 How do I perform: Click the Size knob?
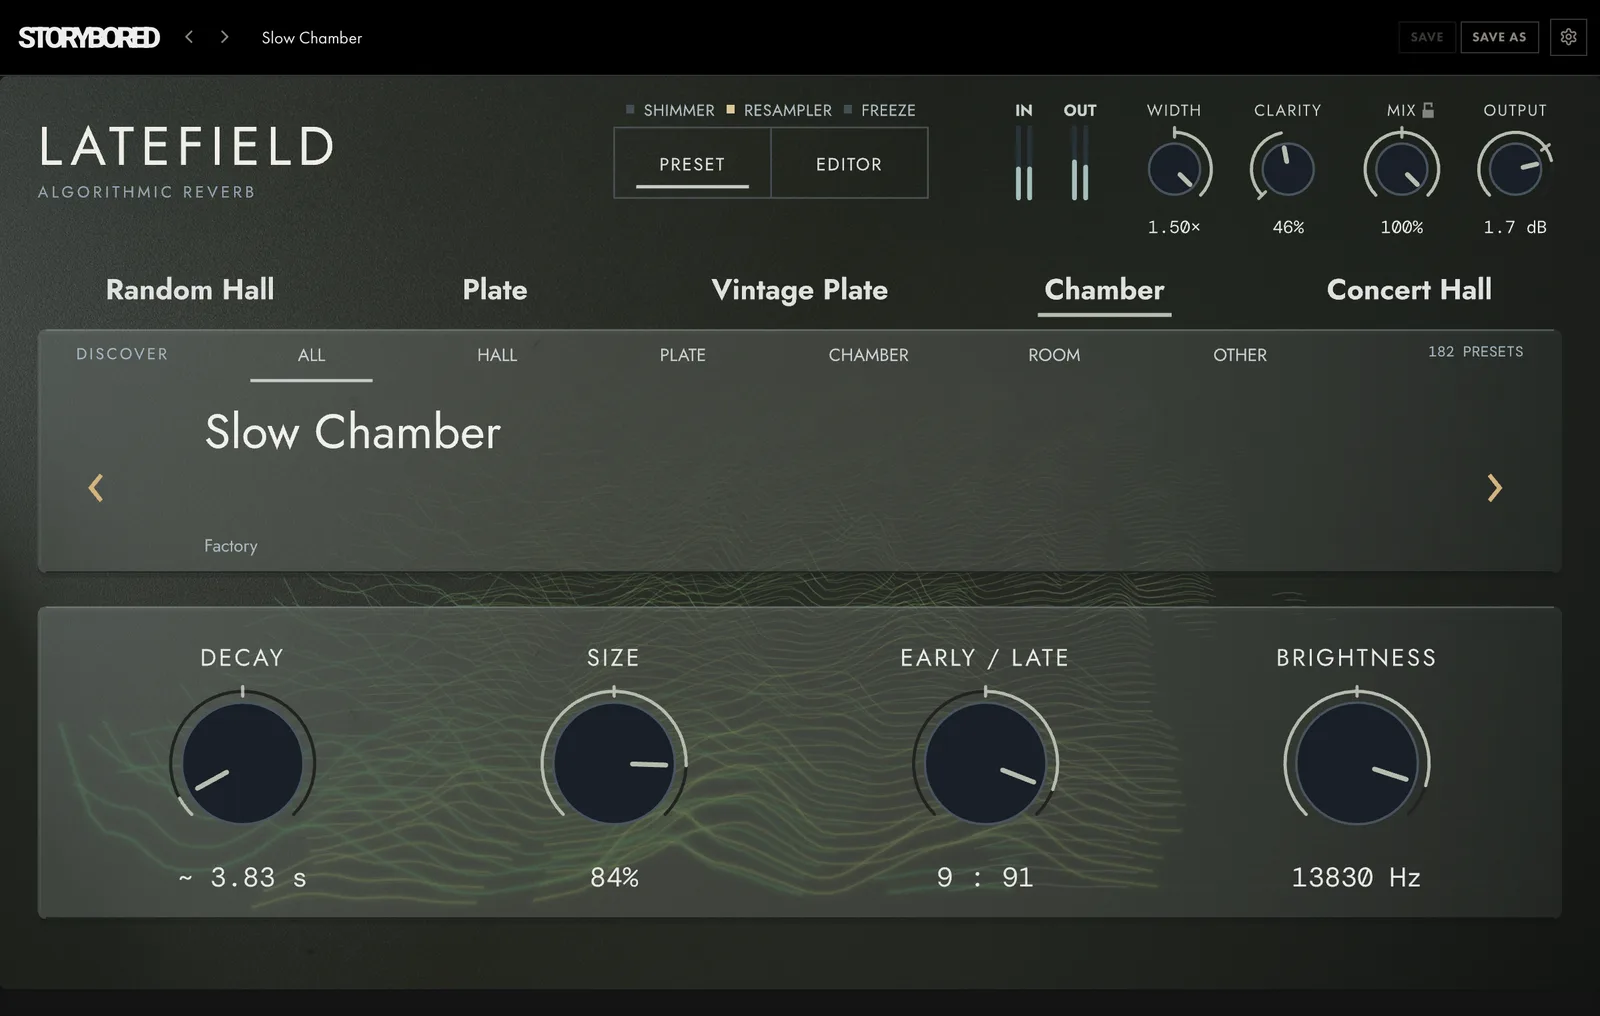tap(614, 763)
